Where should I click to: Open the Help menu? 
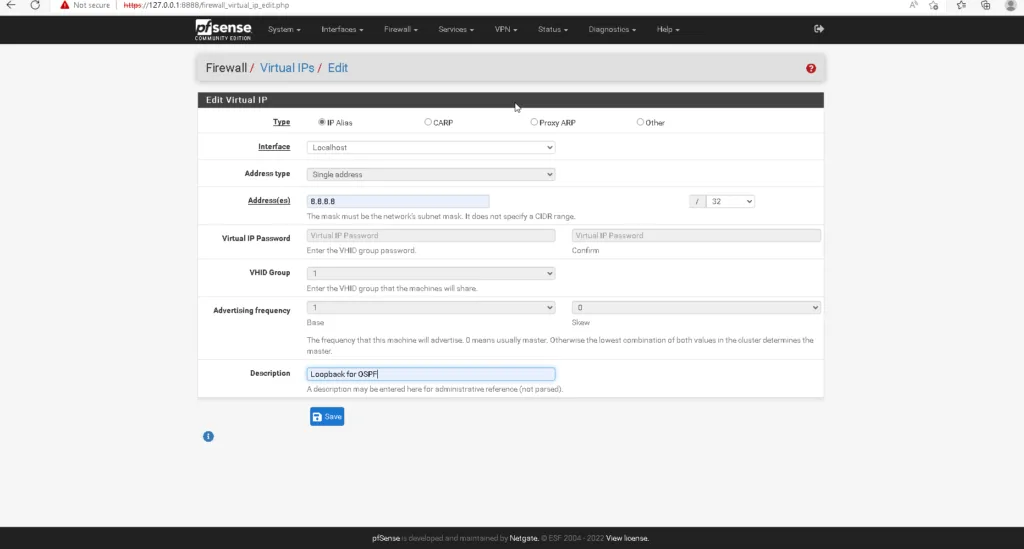pyautogui.click(x=667, y=29)
